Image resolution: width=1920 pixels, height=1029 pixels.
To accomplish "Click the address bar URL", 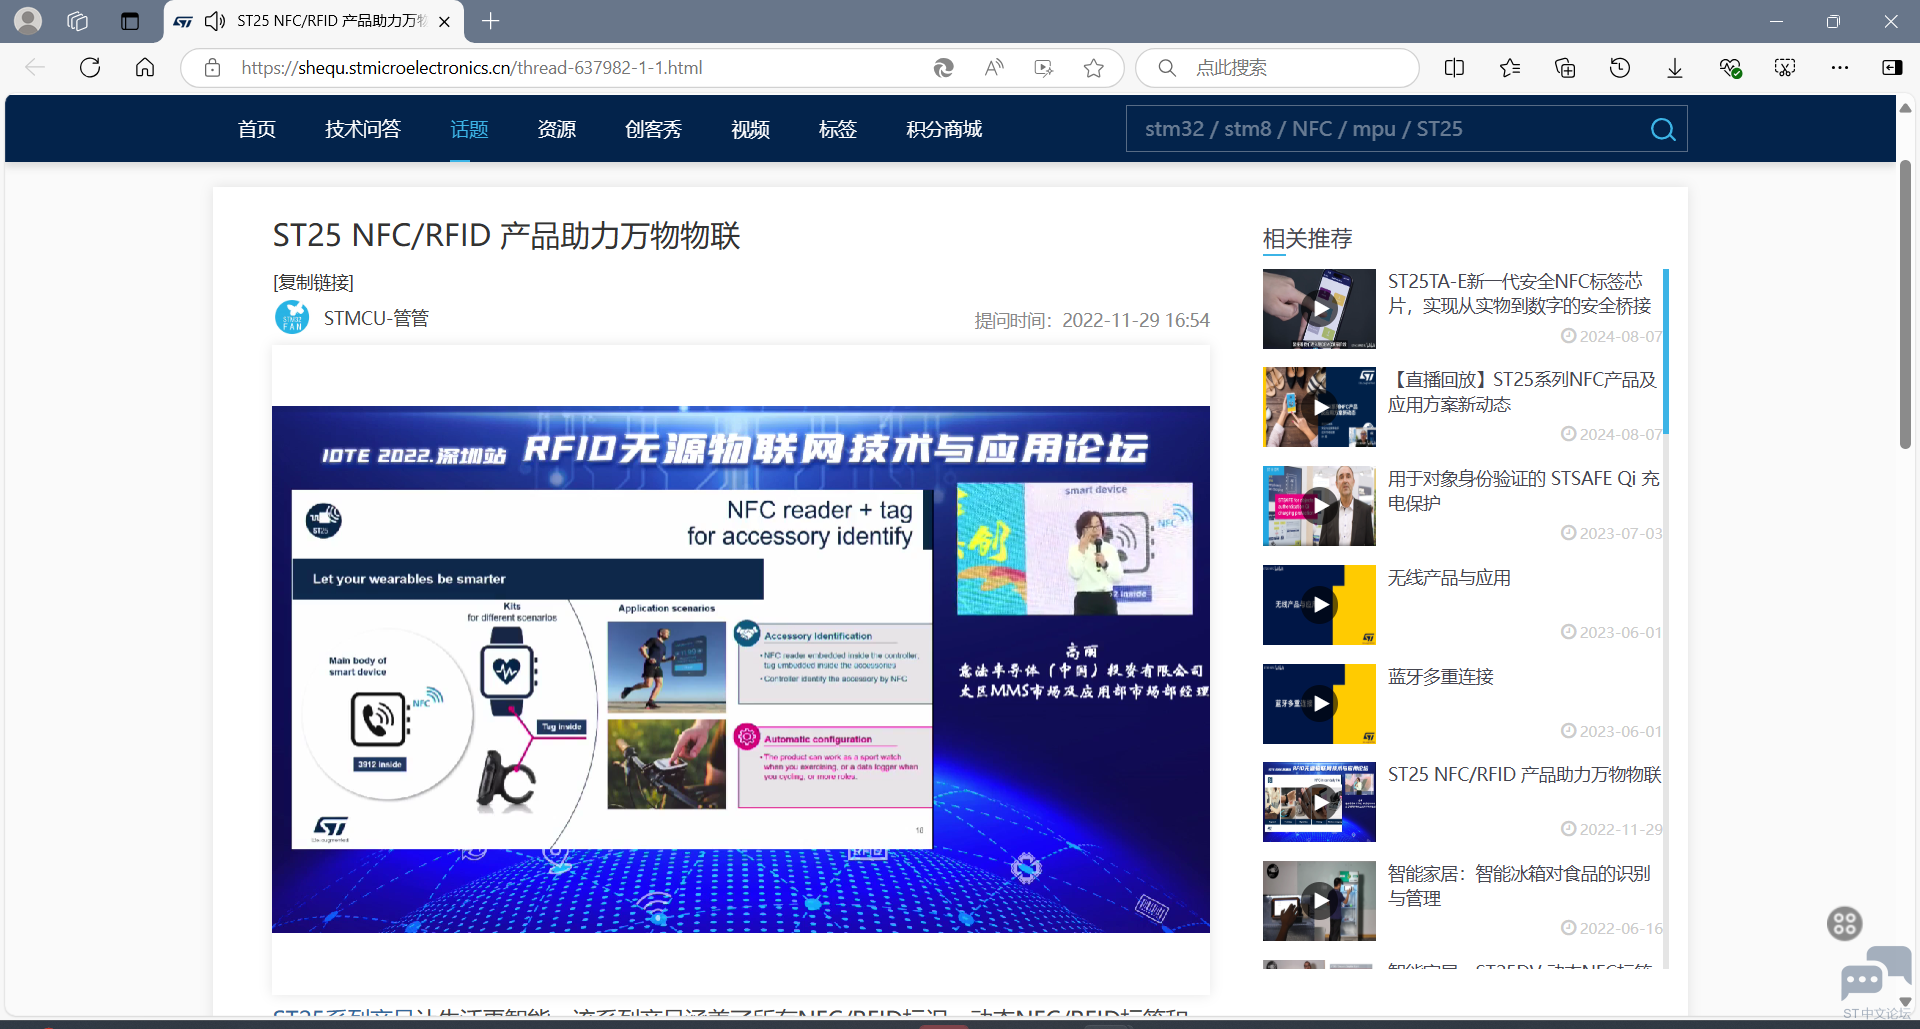I will pyautogui.click(x=471, y=68).
